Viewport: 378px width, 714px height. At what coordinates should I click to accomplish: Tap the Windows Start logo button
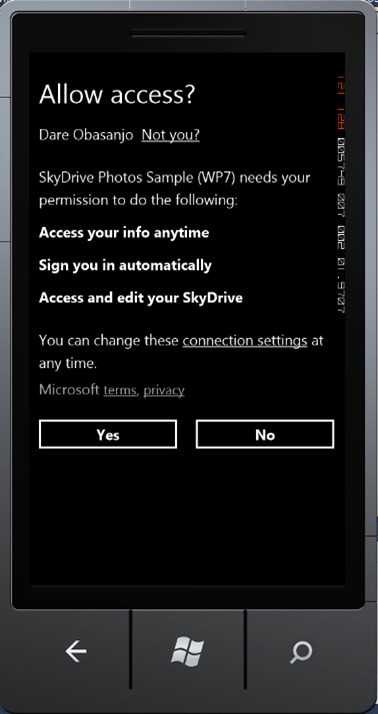click(188, 651)
